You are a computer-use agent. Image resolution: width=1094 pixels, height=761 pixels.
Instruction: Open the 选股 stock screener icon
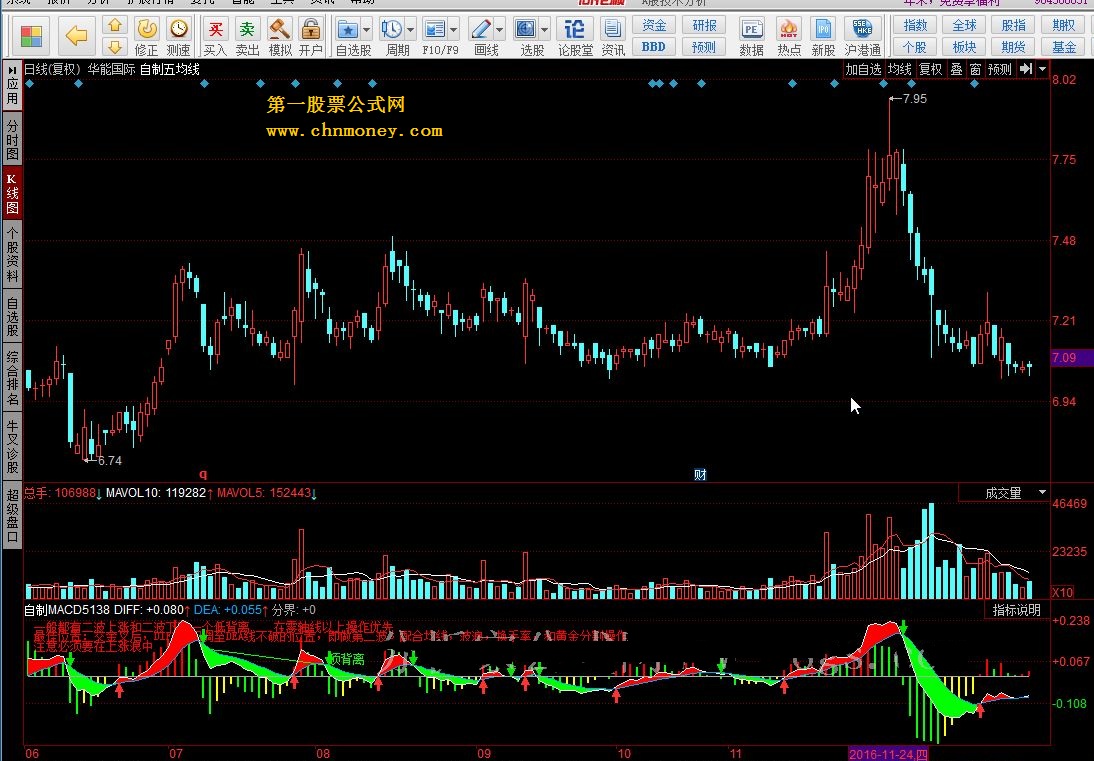coord(526,29)
